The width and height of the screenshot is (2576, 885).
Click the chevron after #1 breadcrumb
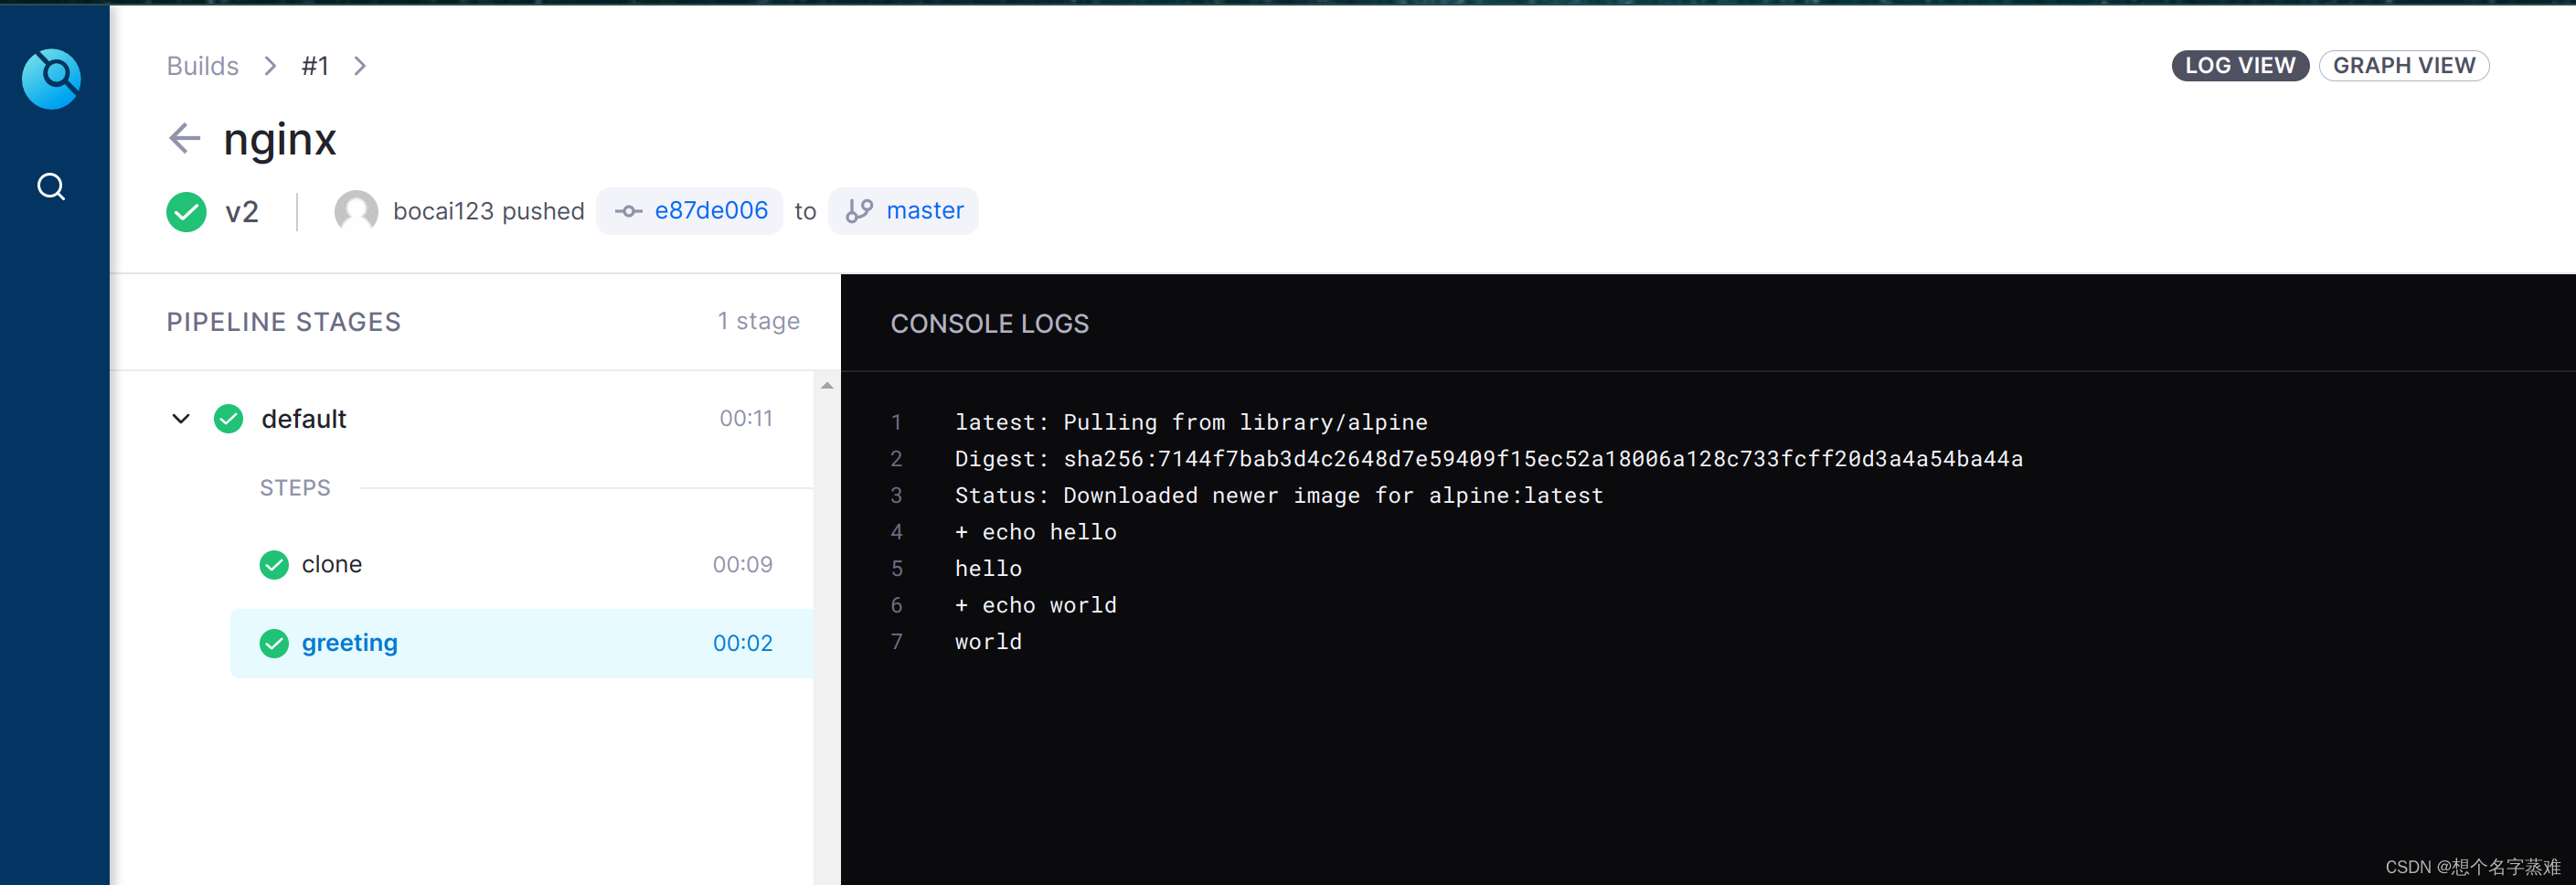pyautogui.click(x=360, y=66)
